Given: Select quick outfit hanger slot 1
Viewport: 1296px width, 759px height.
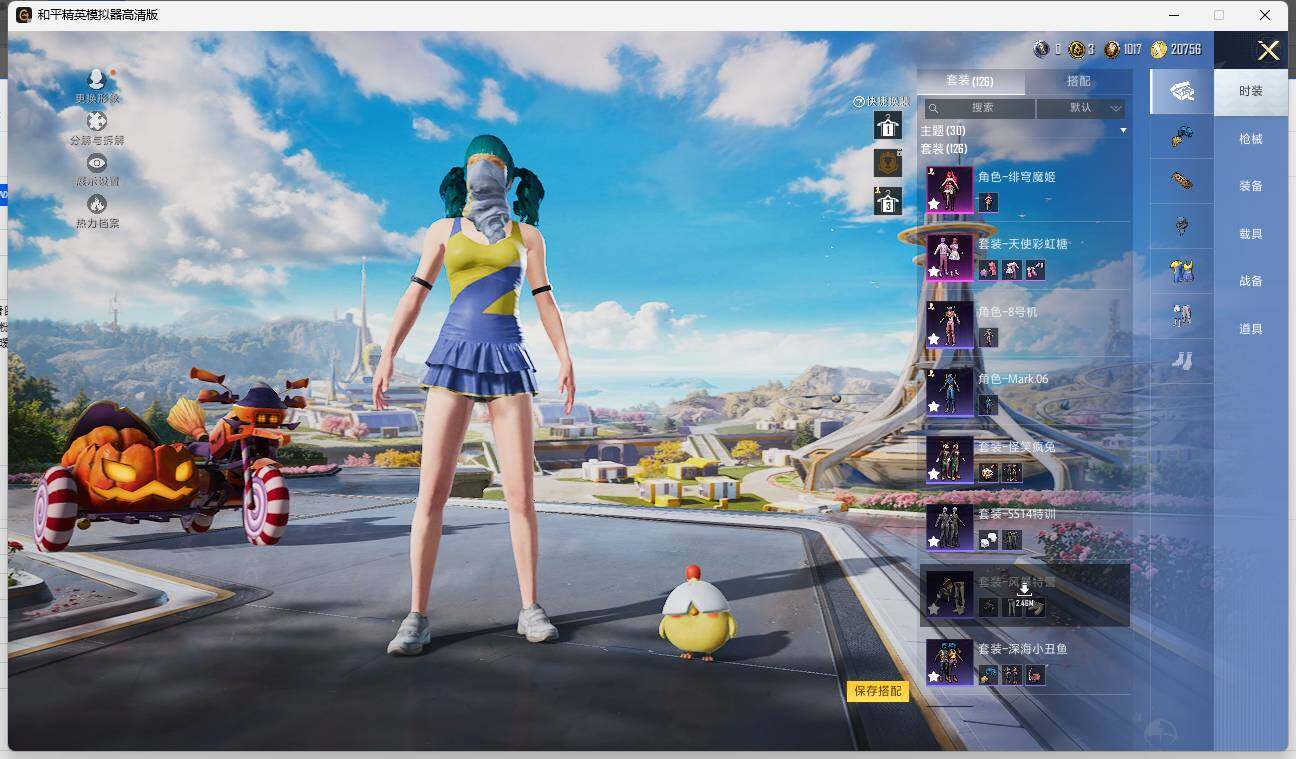Looking at the screenshot, I should (x=888, y=124).
